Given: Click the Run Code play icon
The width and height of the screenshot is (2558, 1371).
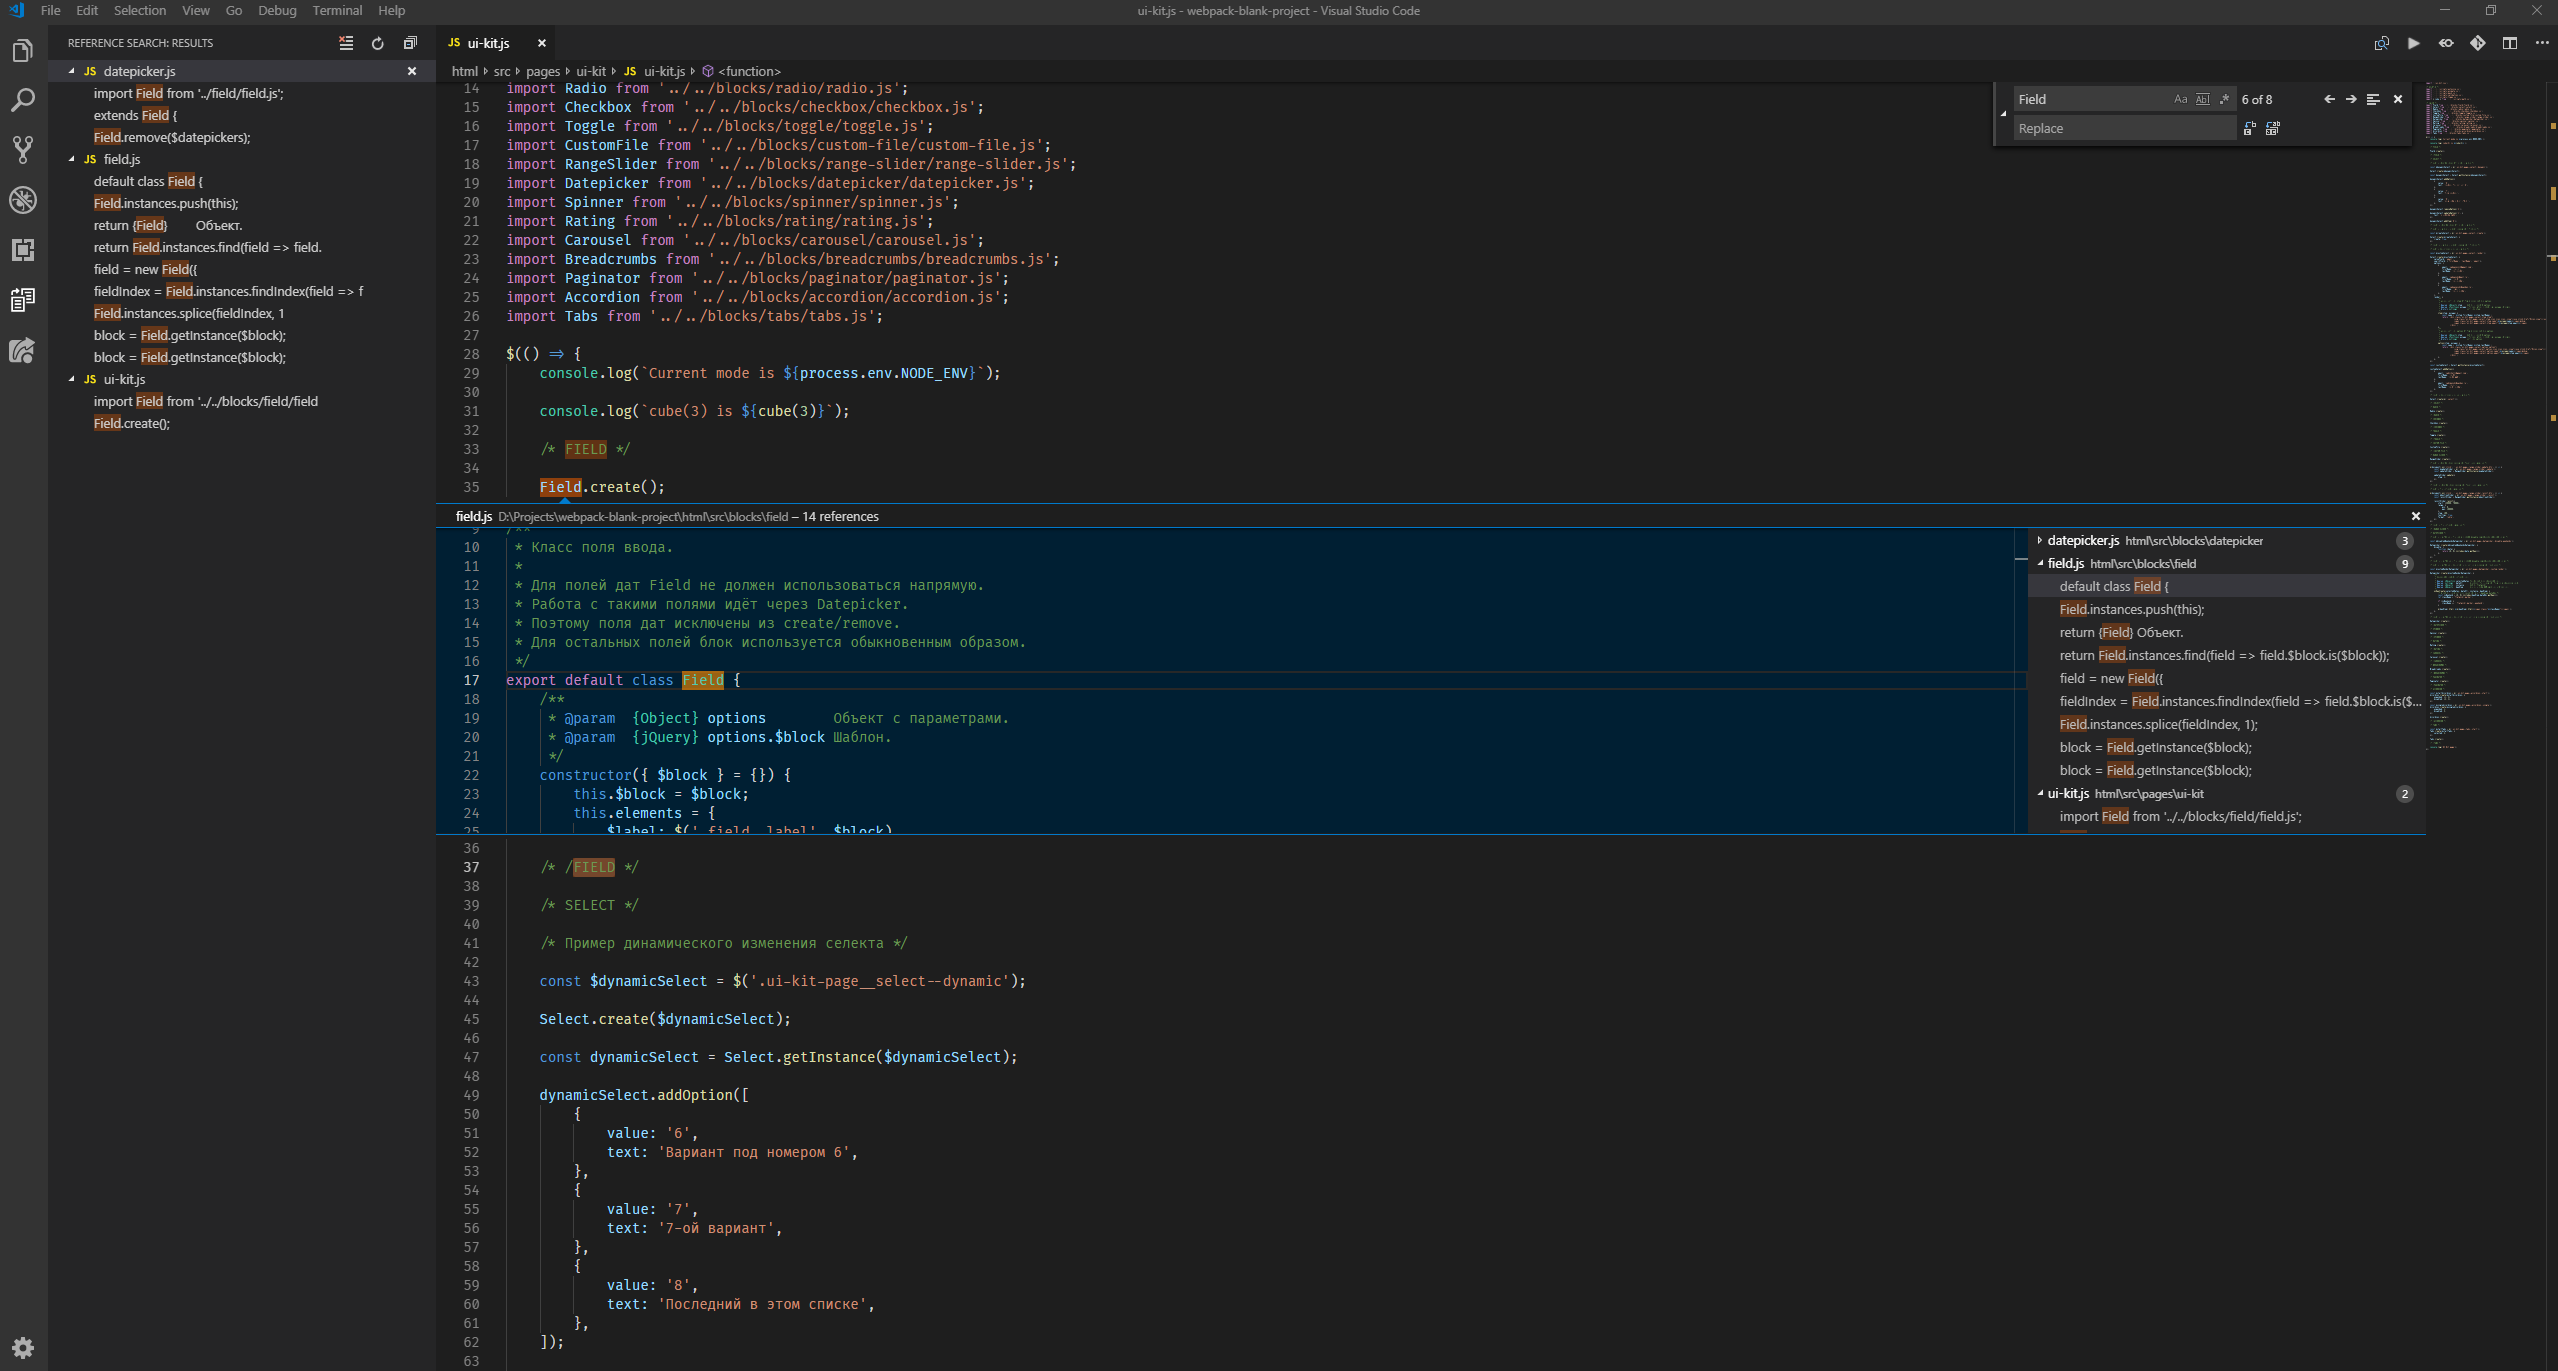Looking at the screenshot, I should 2413,43.
